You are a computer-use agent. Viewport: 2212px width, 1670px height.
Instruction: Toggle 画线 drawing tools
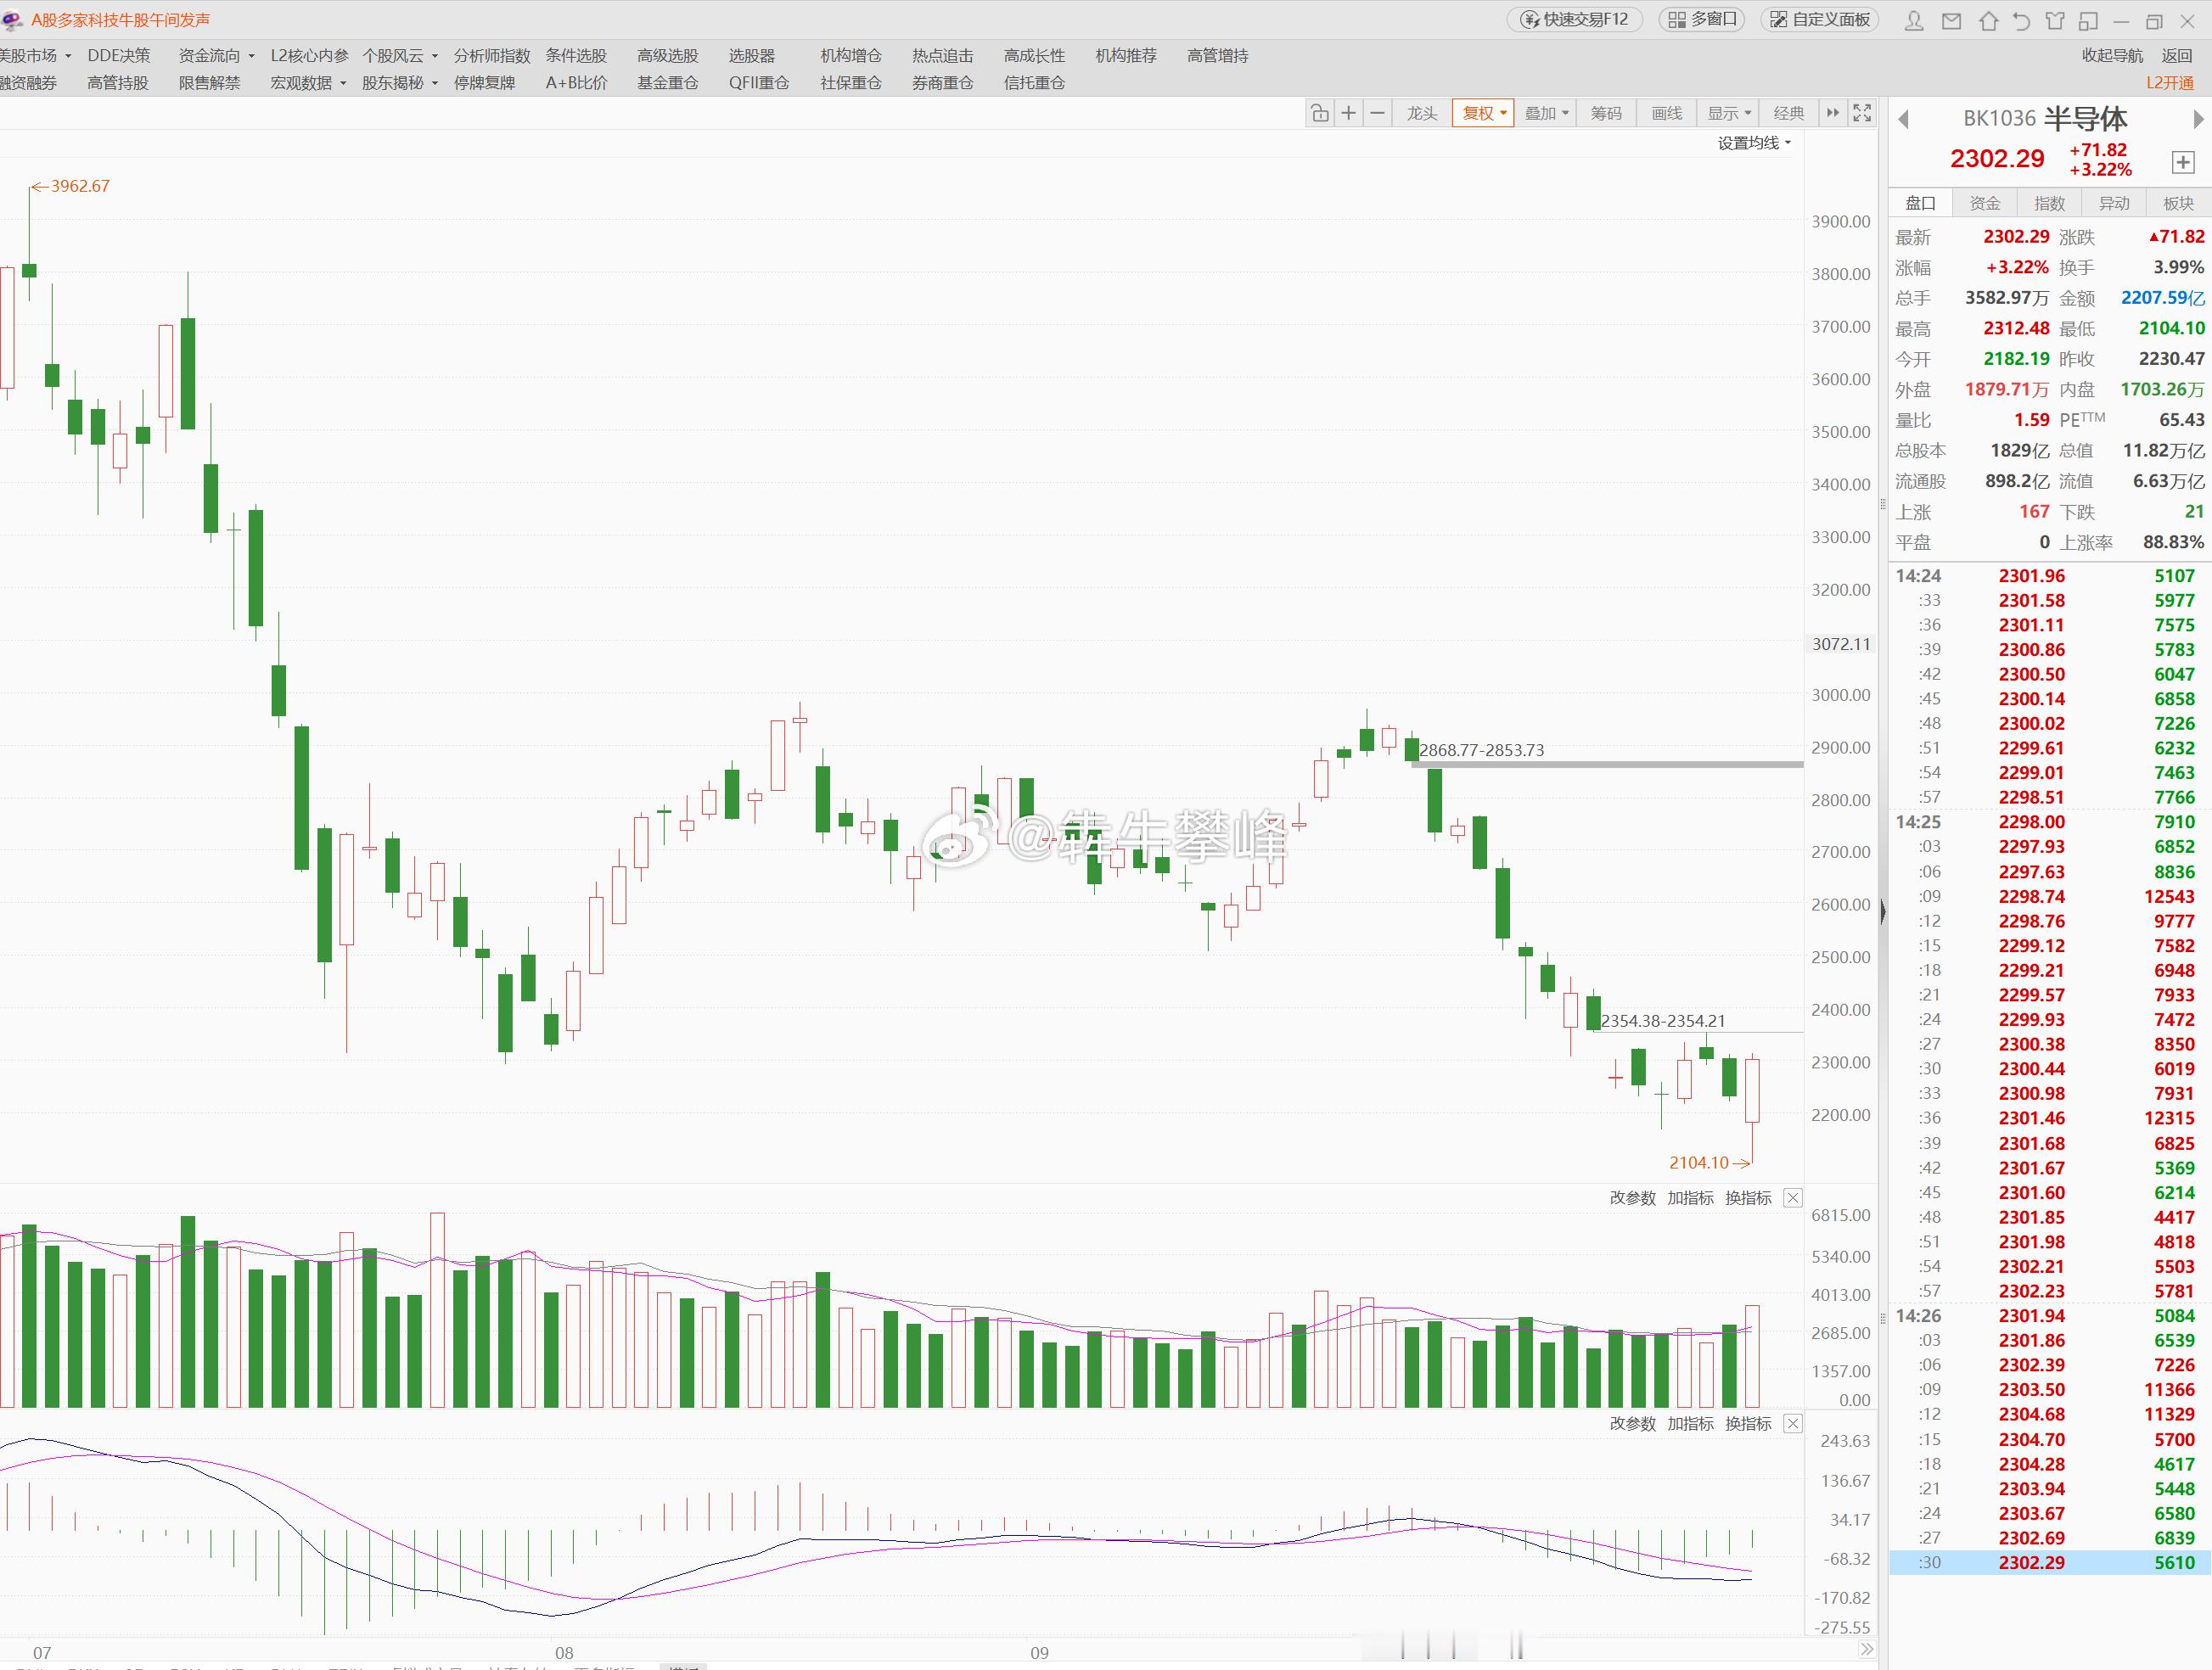1666,113
